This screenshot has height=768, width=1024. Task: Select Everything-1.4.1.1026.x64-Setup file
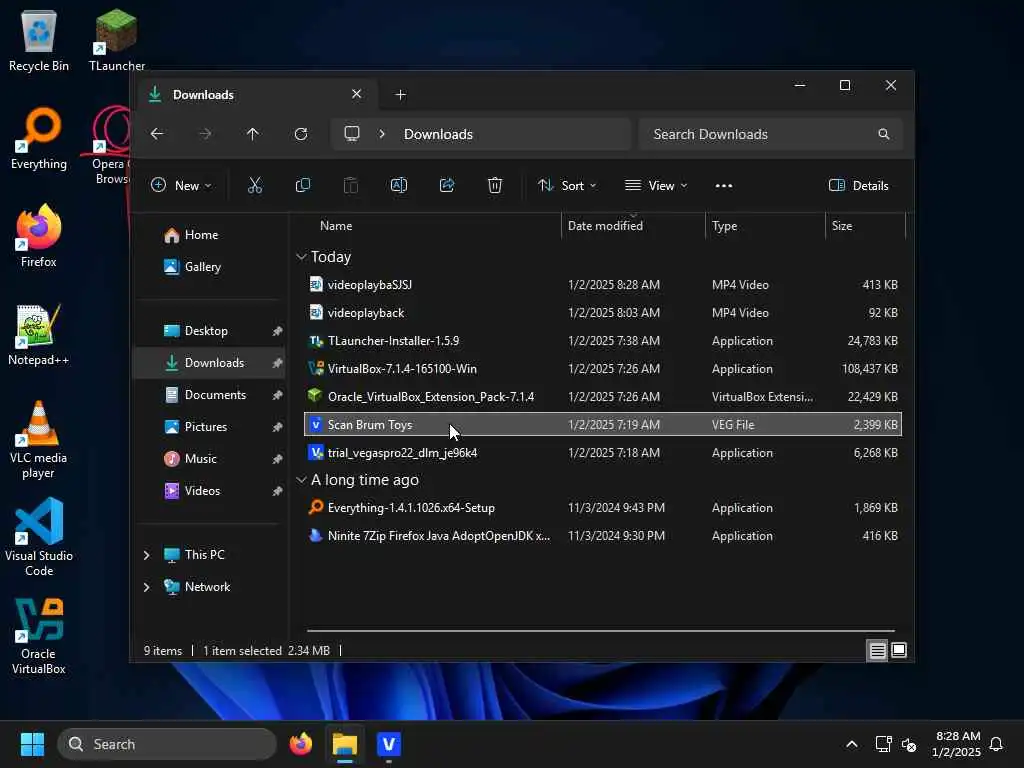tap(602, 507)
